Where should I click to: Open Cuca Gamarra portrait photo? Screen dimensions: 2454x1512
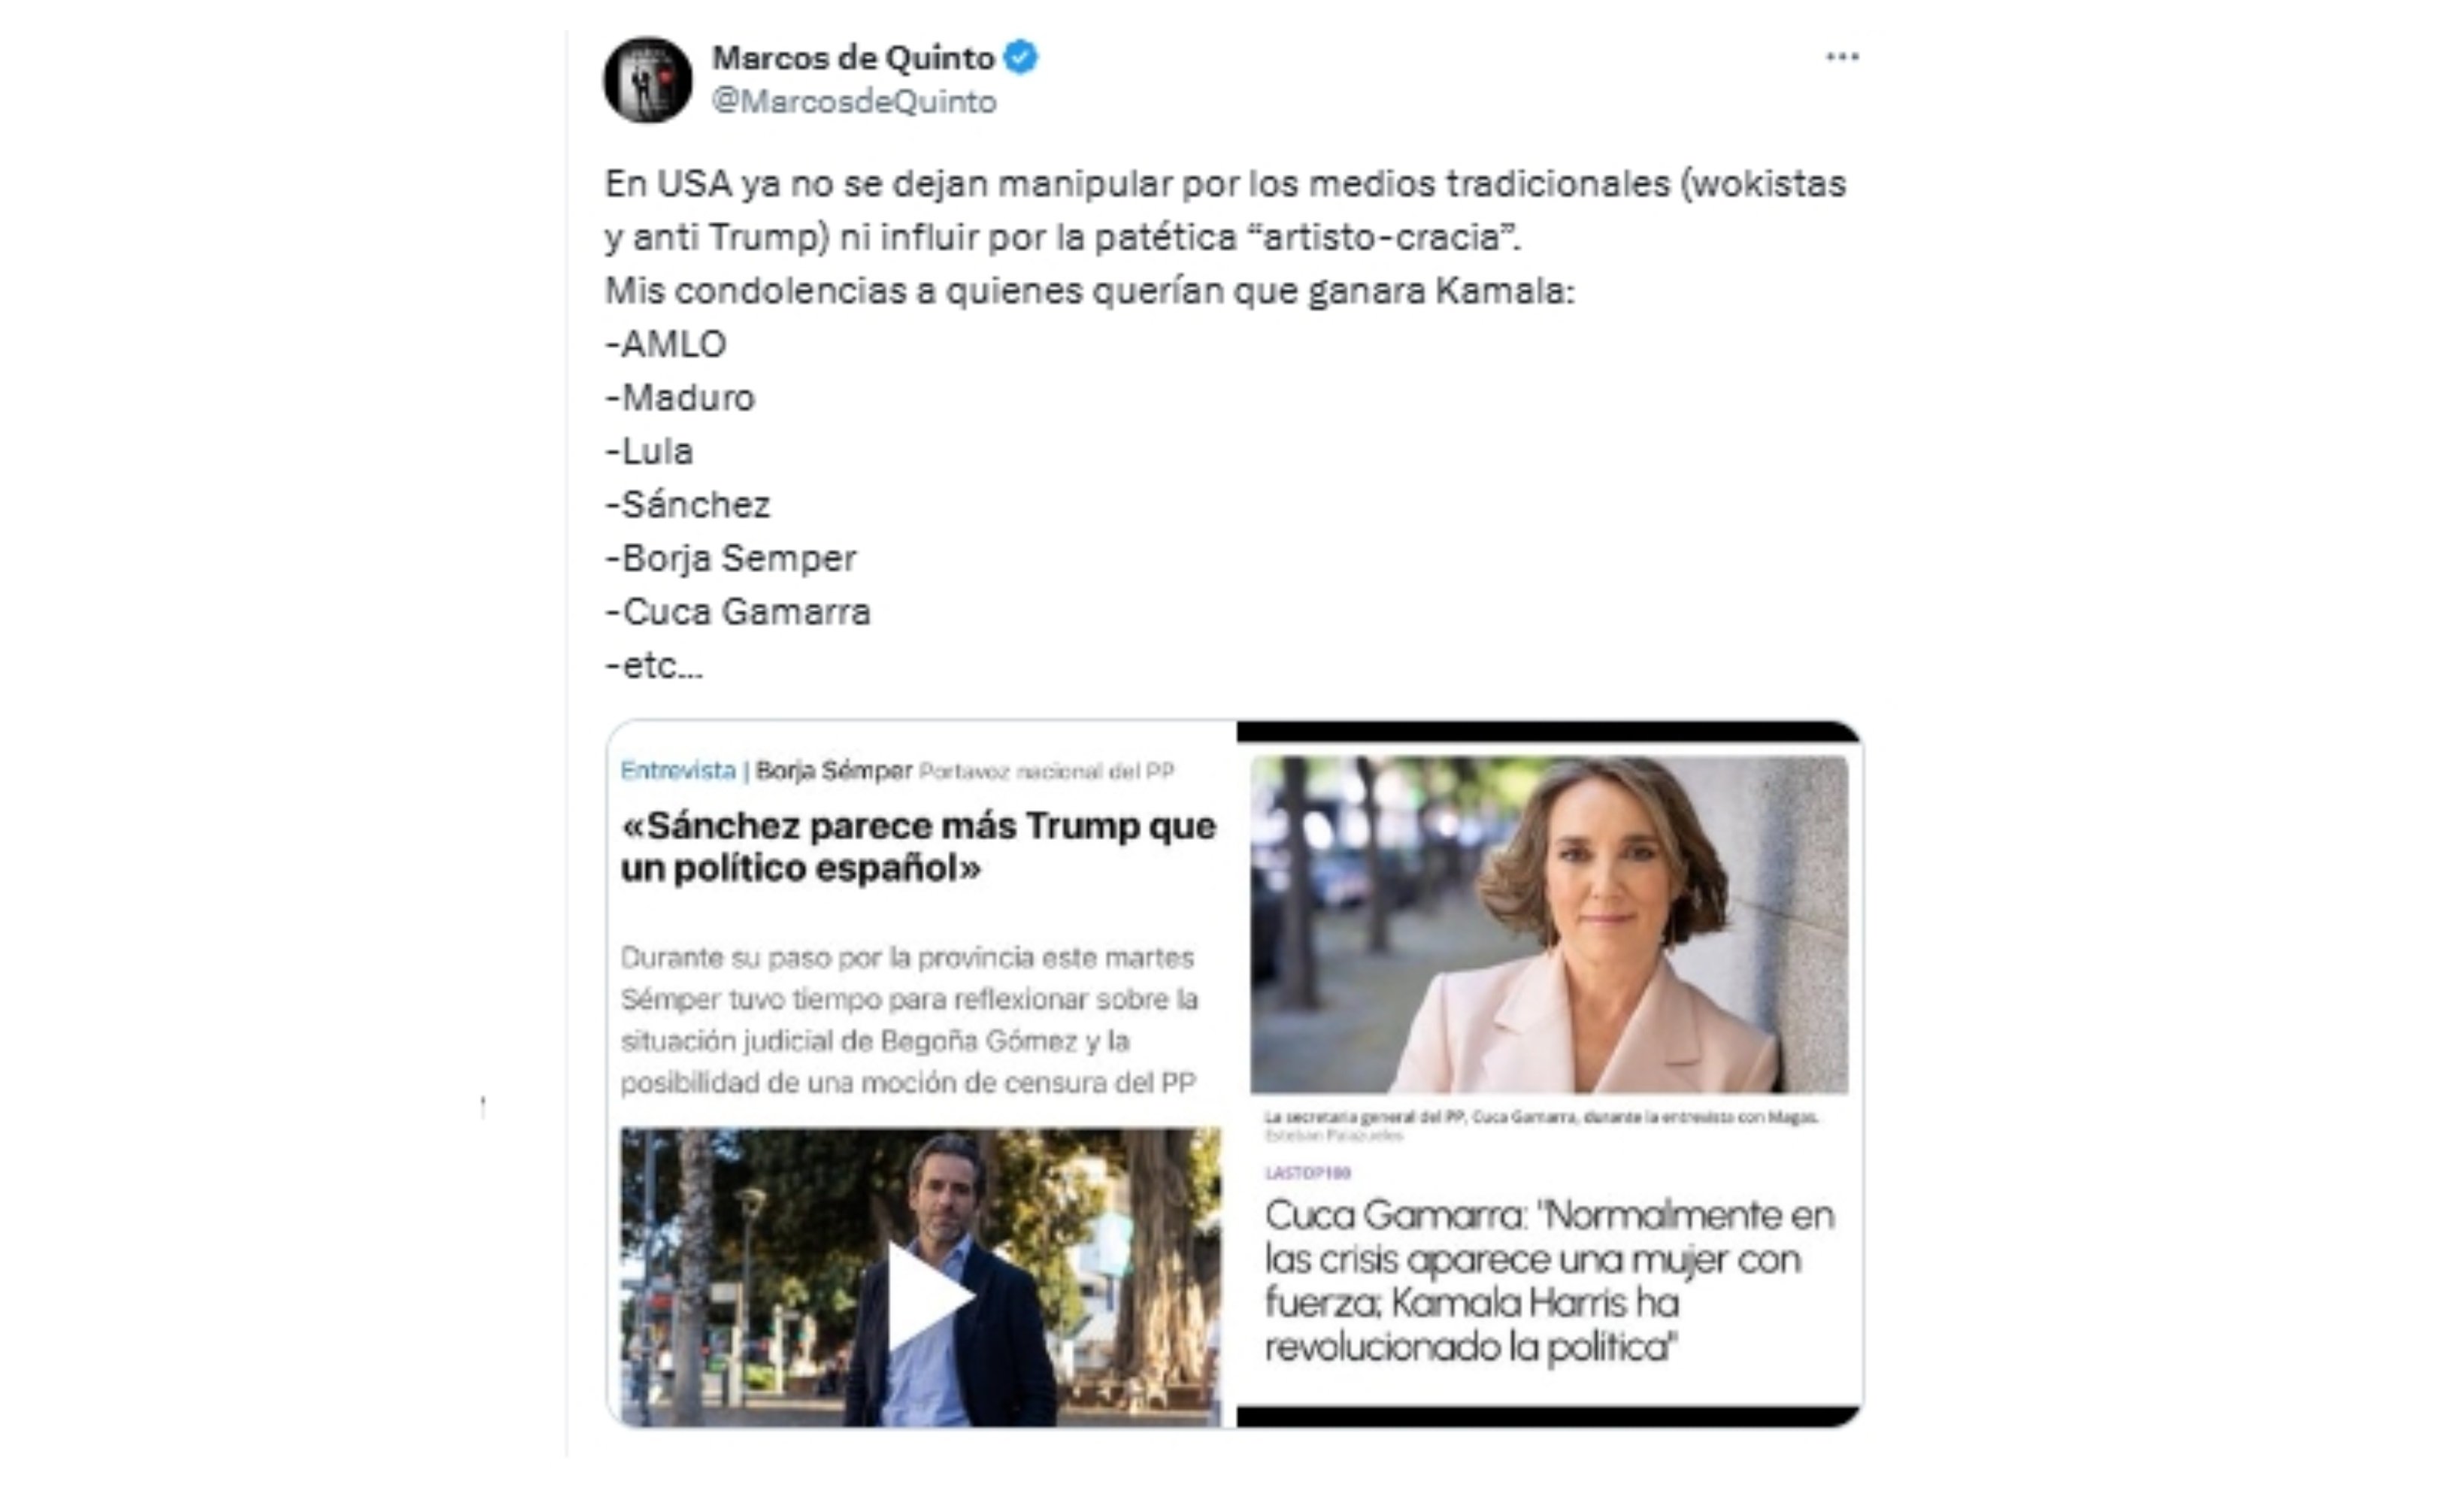1549,924
